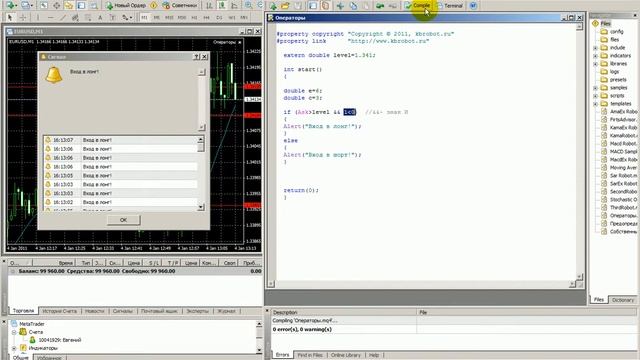Switch chart to D1 timeframe
640x360 pixels.
pyautogui.click(x=219, y=18)
